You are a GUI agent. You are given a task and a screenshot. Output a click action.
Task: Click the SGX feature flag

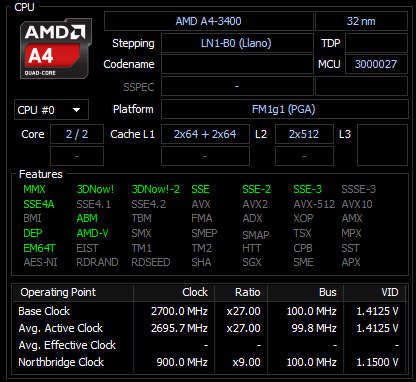(x=252, y=262)
